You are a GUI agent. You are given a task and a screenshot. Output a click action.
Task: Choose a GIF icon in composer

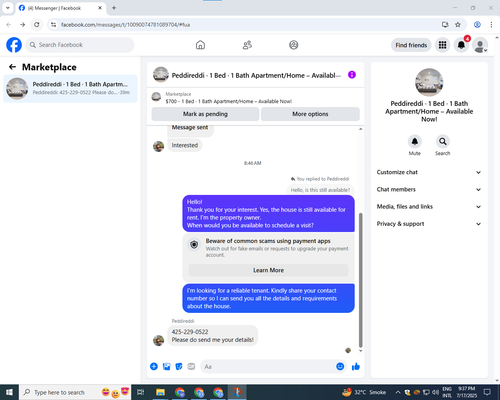click(191, 367)
